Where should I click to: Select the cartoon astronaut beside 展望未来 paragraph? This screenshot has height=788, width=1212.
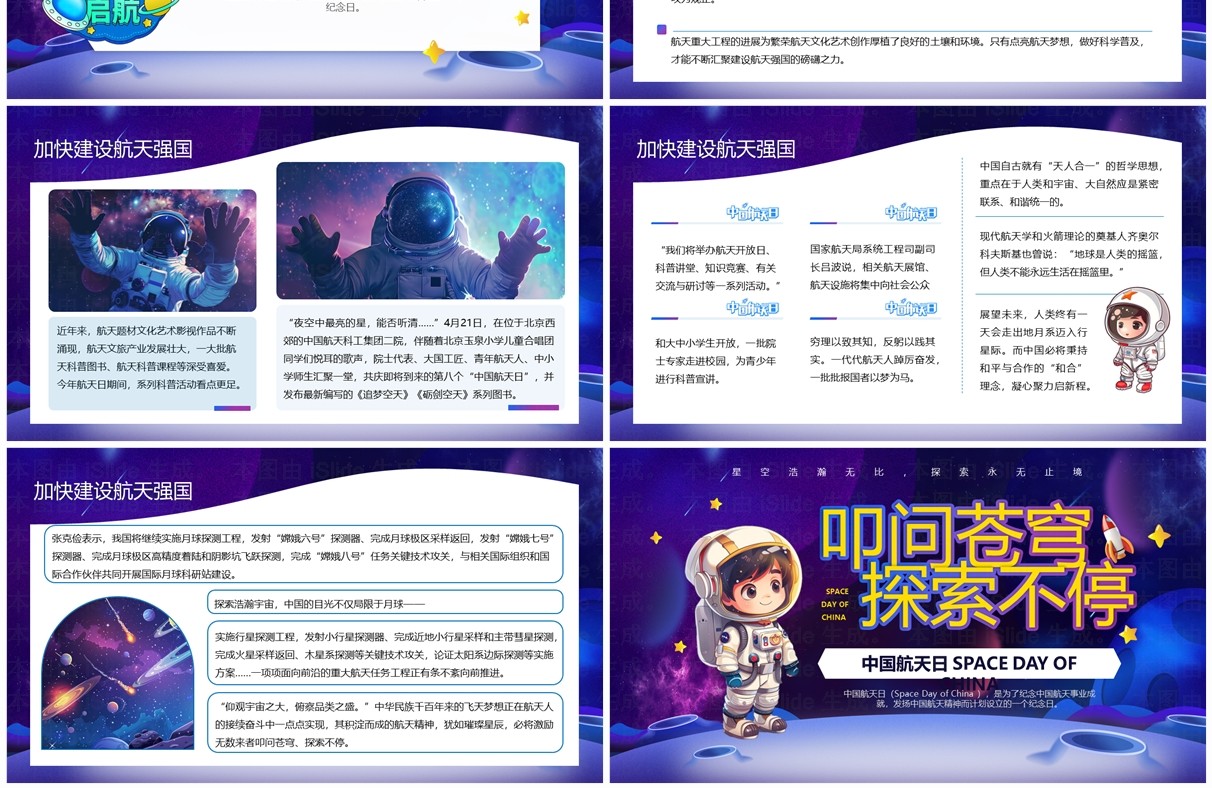(1136, 340)
